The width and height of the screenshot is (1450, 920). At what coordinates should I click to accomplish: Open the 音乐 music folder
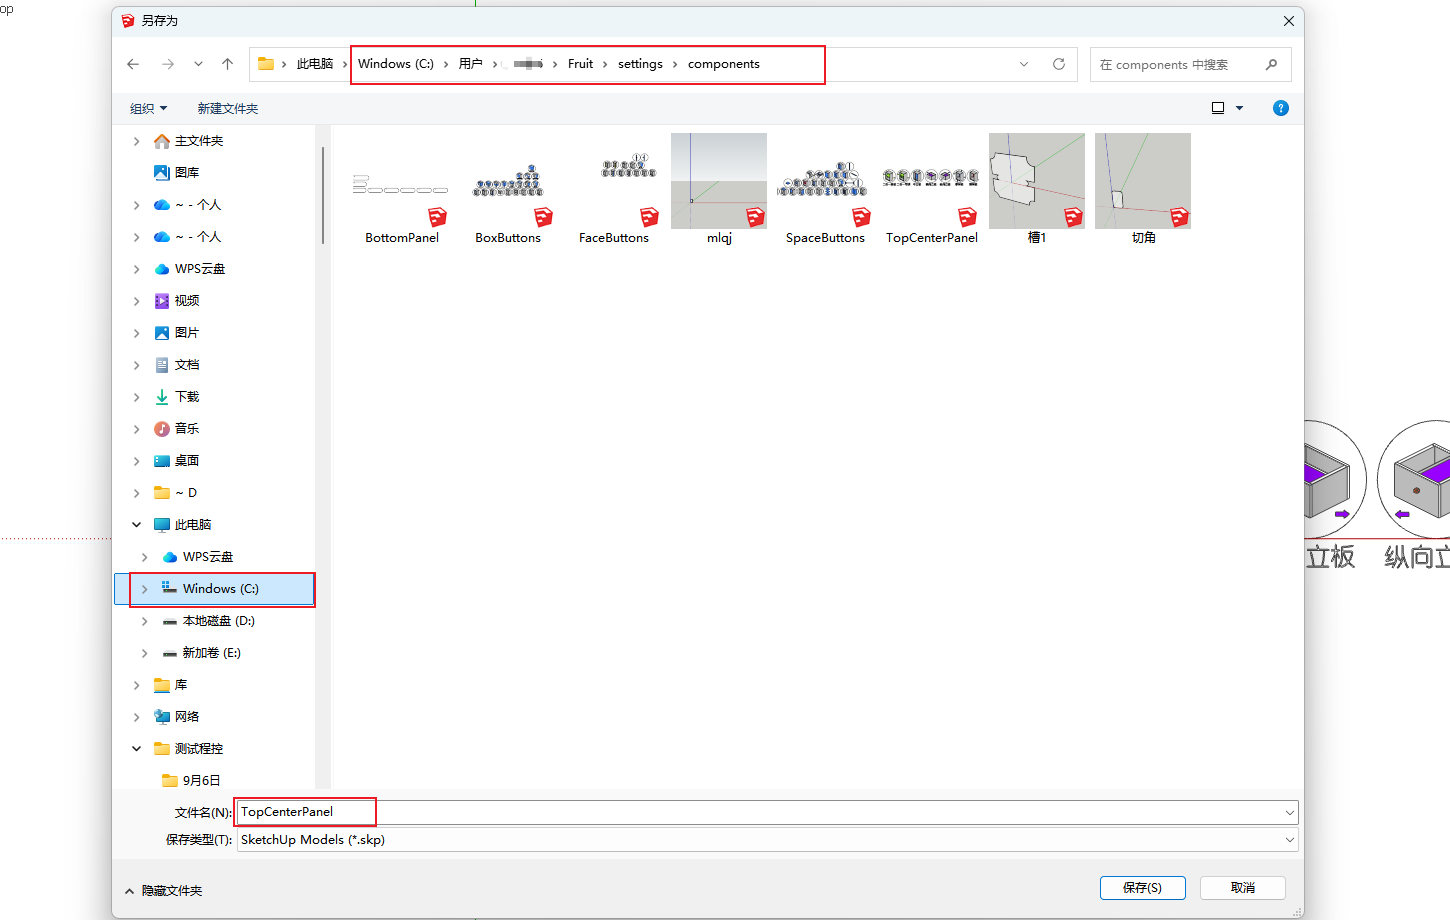186,429
